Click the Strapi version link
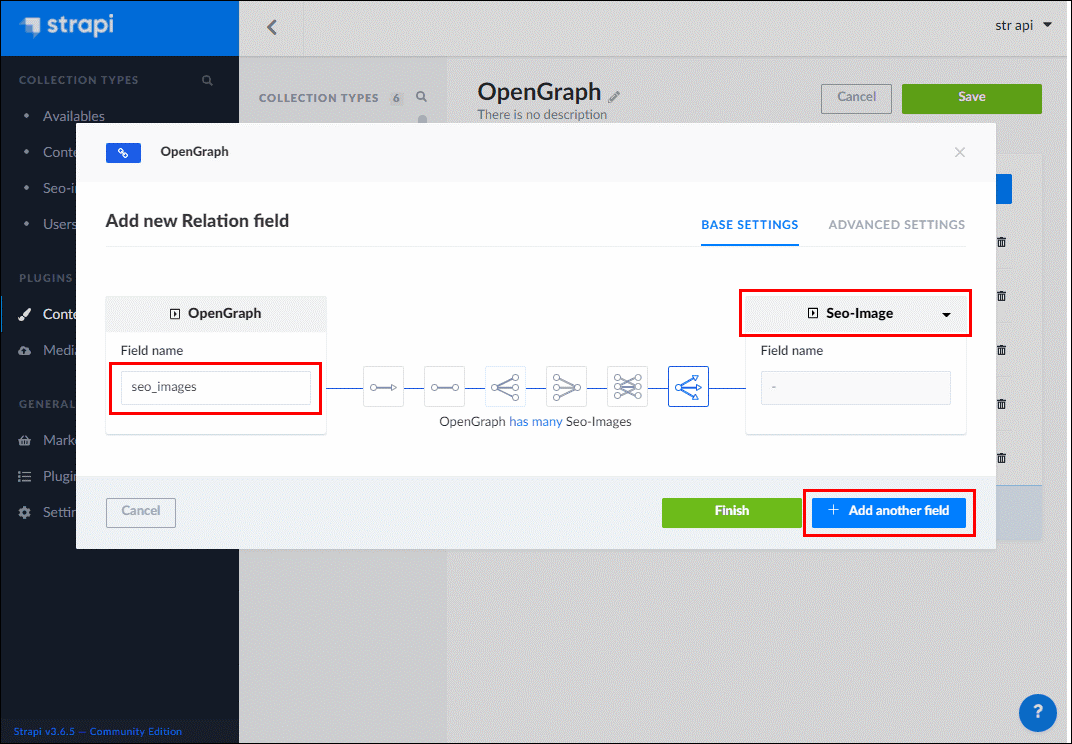The height and width of the screenshot is (744, 1072). pos(98,732)
